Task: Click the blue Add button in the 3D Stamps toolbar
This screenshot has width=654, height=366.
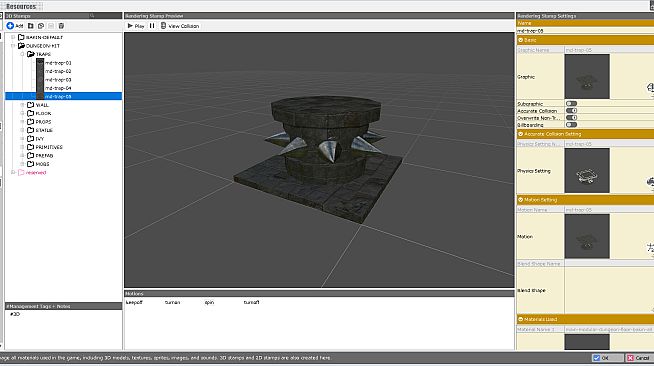Action: tap(15, 26)
